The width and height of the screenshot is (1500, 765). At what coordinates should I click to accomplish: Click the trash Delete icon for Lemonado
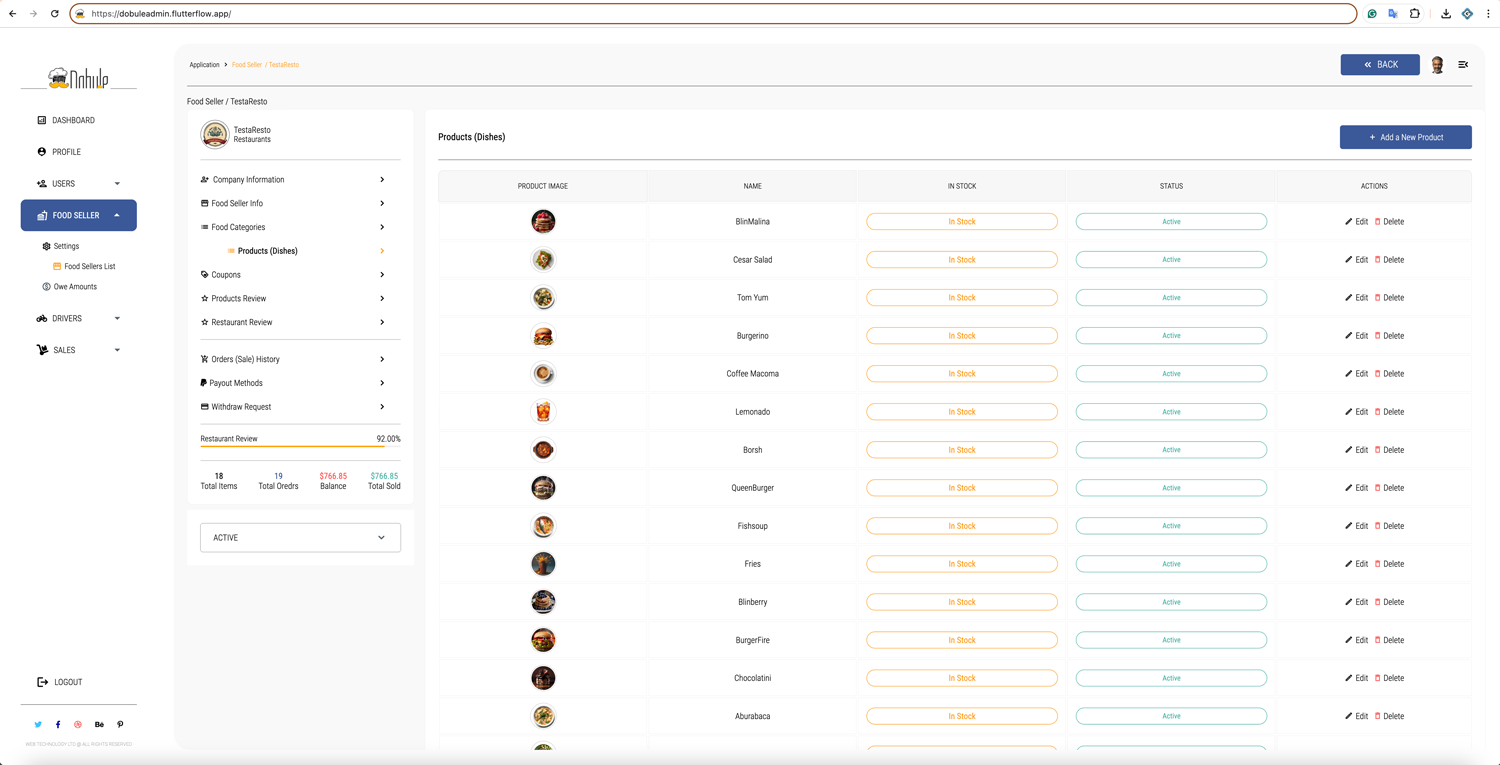click(x=1377, y=411)
